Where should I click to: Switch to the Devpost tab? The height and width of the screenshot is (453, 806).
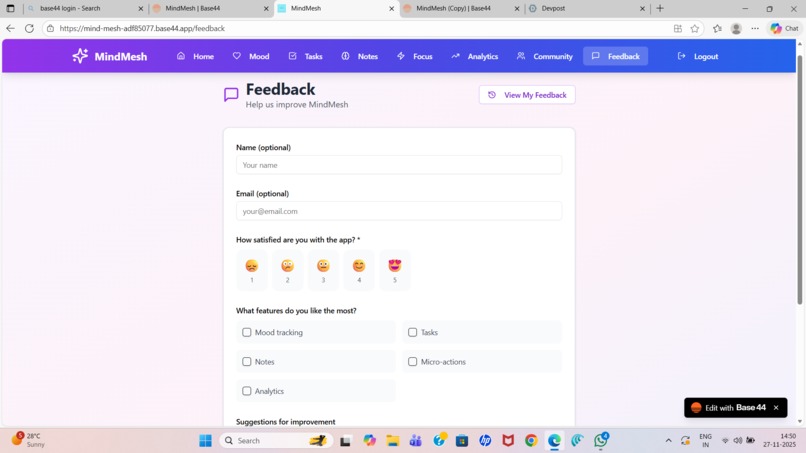point(587,8)
